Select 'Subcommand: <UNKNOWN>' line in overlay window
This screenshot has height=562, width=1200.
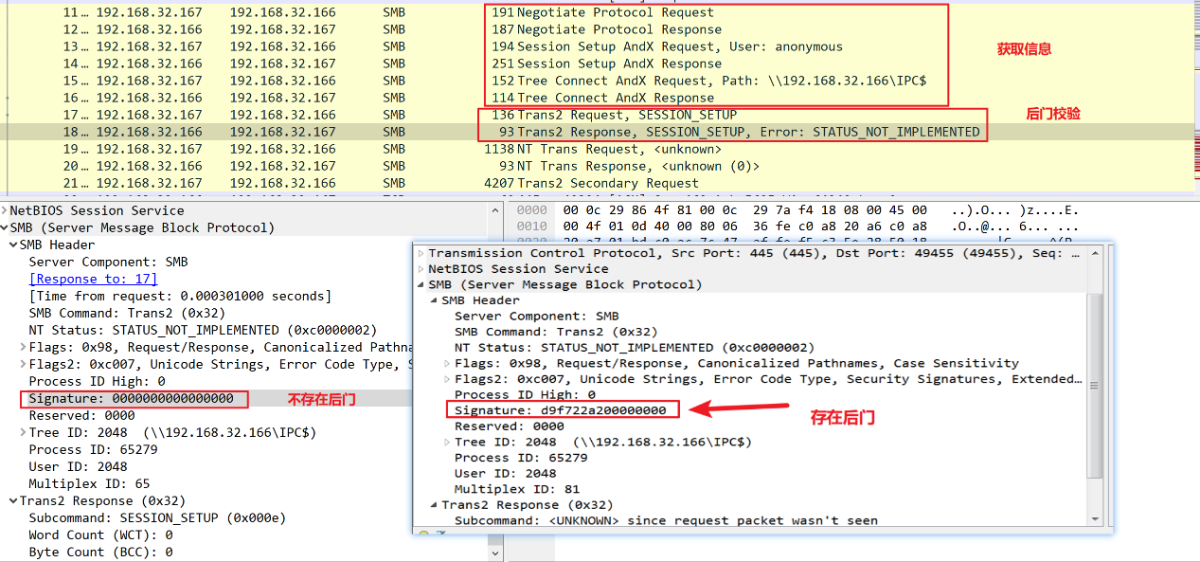(x=666, y=520)
